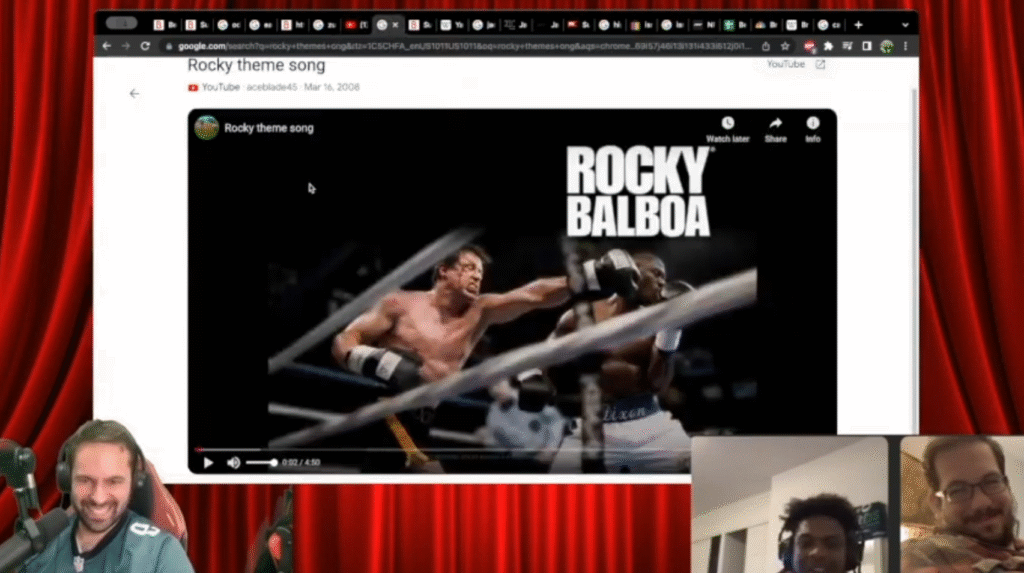Adjust the video volume slider
Screen dimensions: 1024x573
(x=261, y=463)
